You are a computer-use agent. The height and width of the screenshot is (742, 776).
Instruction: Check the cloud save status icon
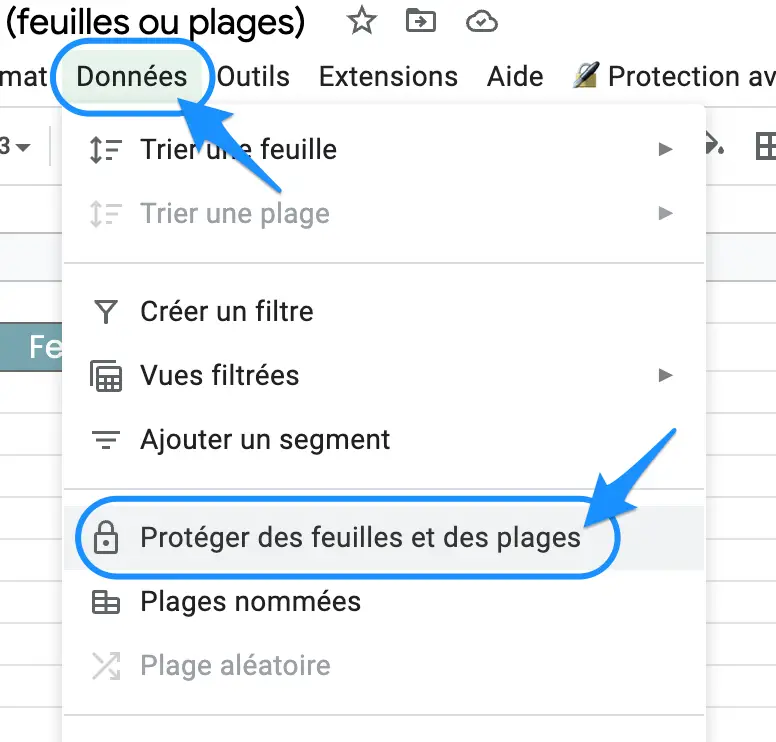pyautogui.click(x=482, y=22)
